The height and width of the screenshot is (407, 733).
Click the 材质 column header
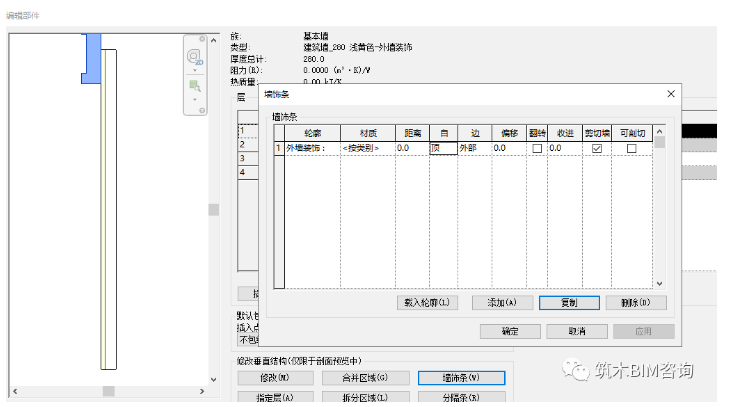[x=368, y=134]
